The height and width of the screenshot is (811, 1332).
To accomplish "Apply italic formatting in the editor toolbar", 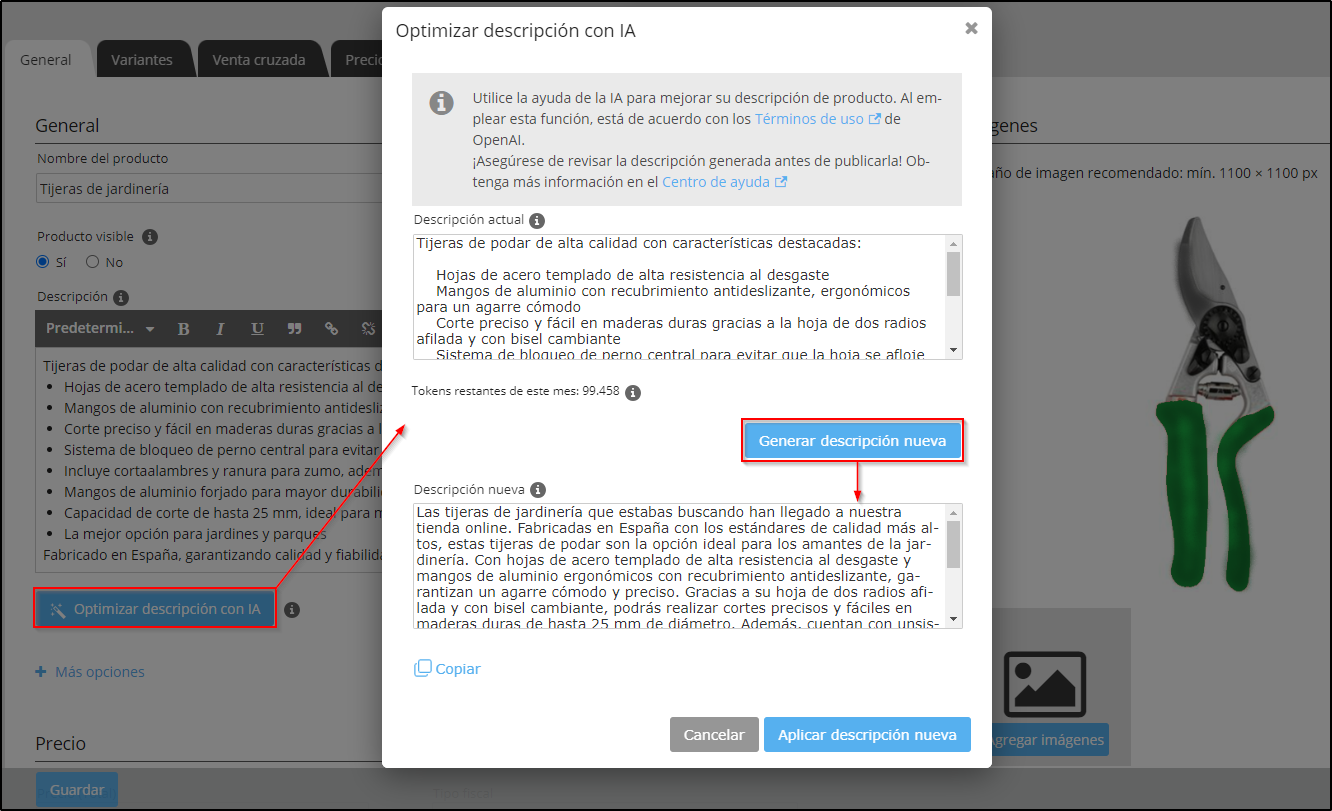I will (x=219, y=328).
